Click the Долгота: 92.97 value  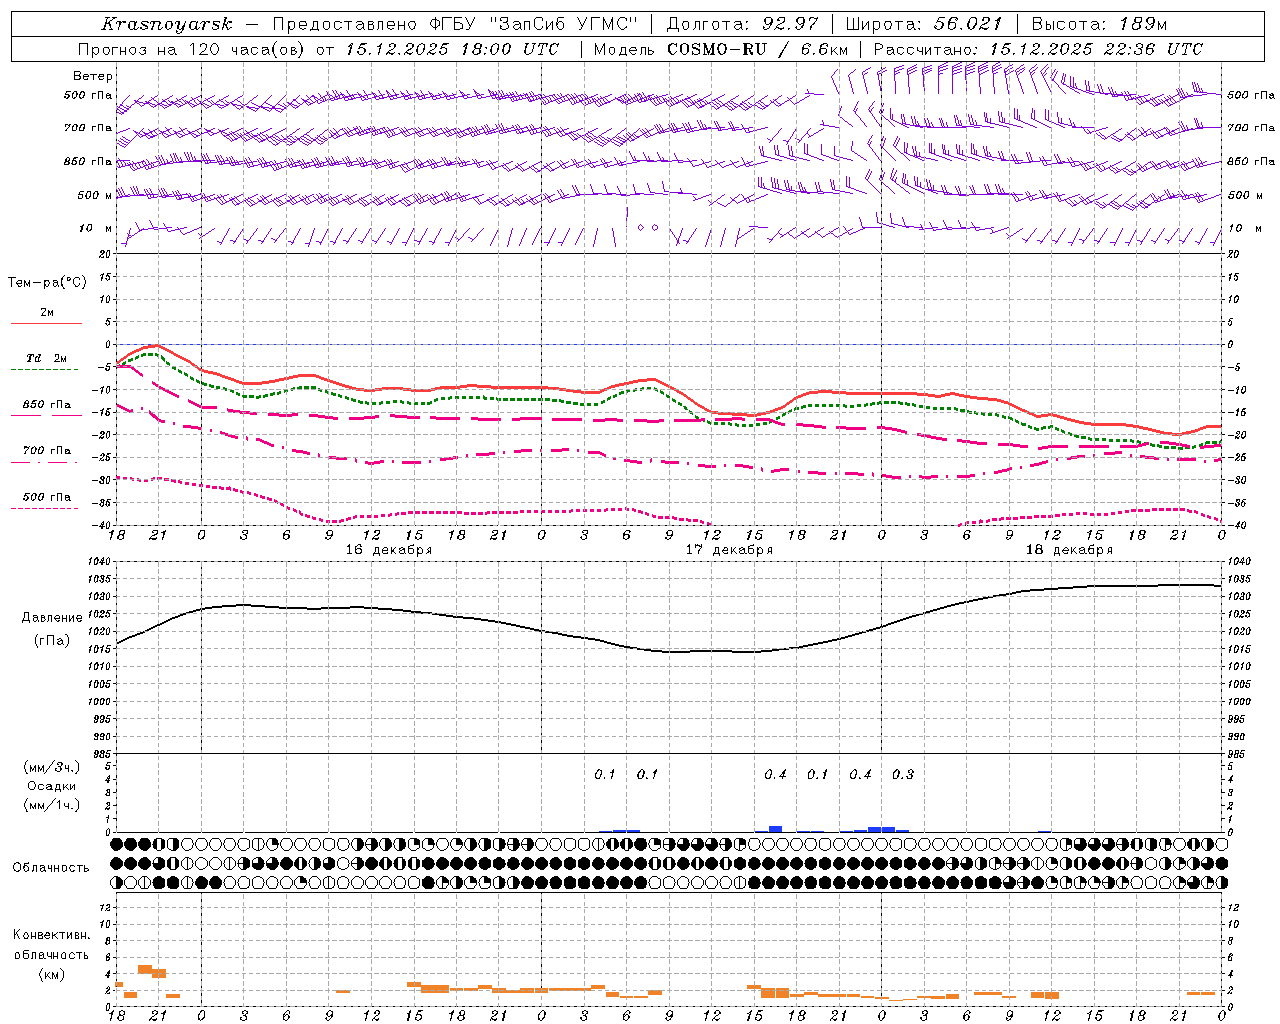[x=742, y=24]
